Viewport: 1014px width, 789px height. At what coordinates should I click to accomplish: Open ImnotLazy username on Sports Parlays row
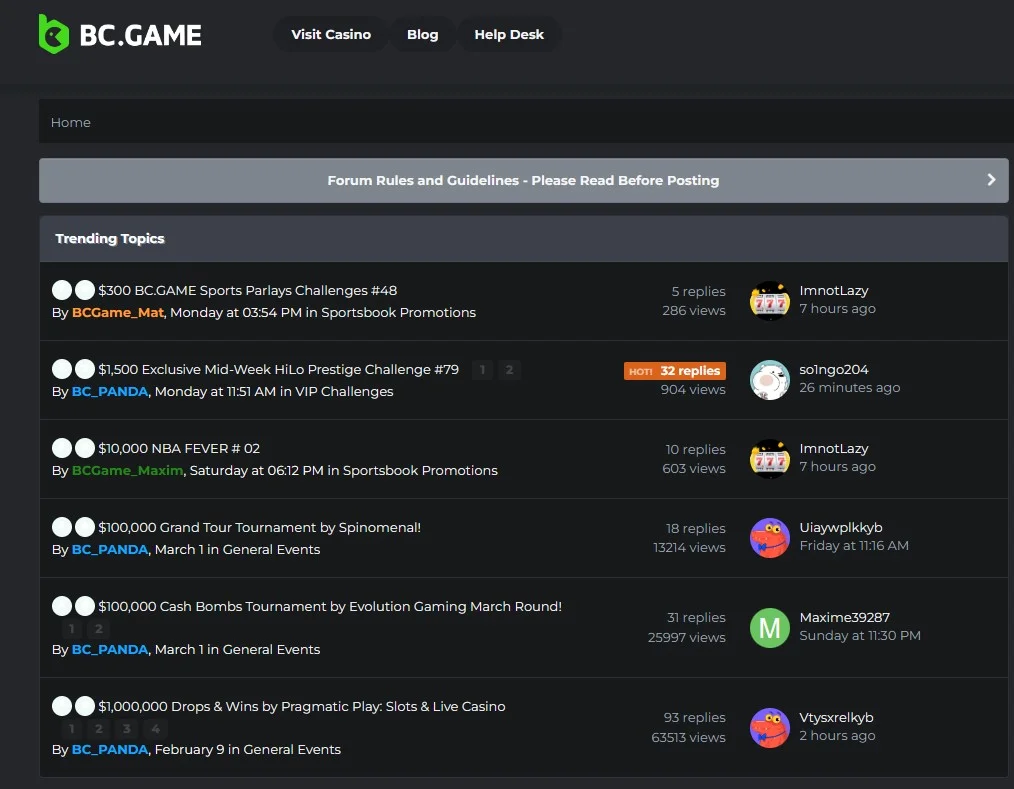pyautogui.click(x=834, y=290)
